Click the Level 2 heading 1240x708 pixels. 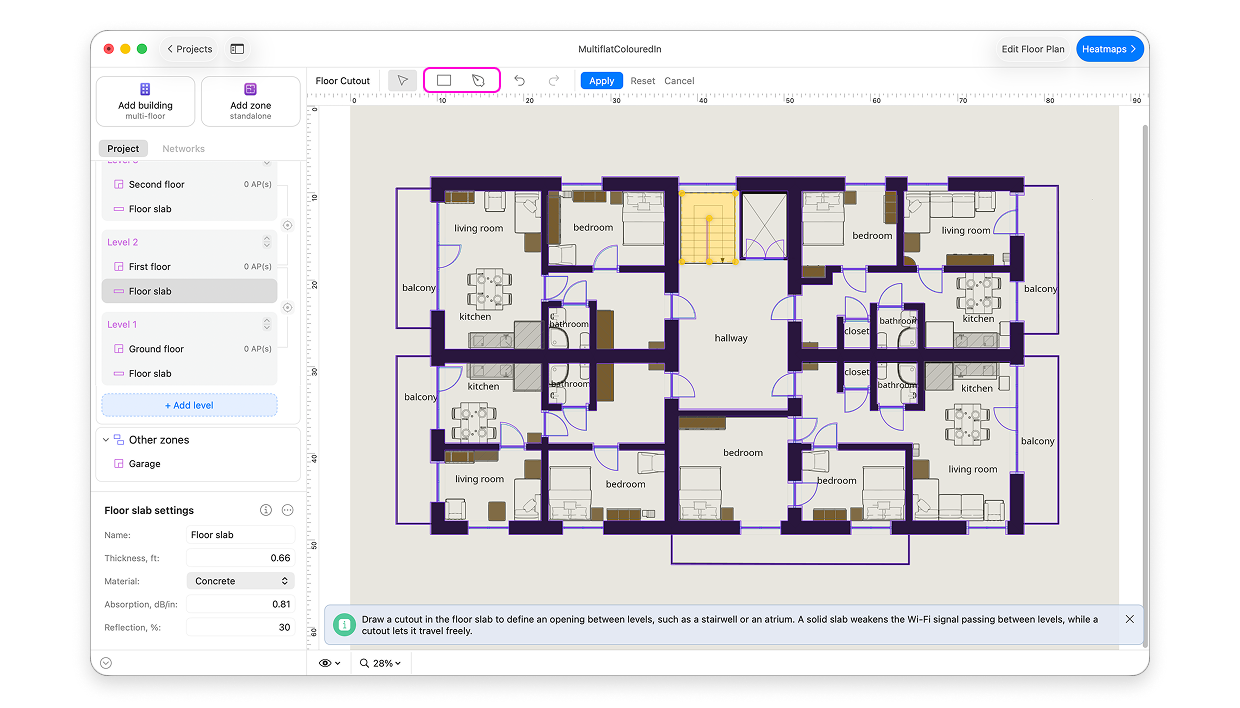(123, 242)
